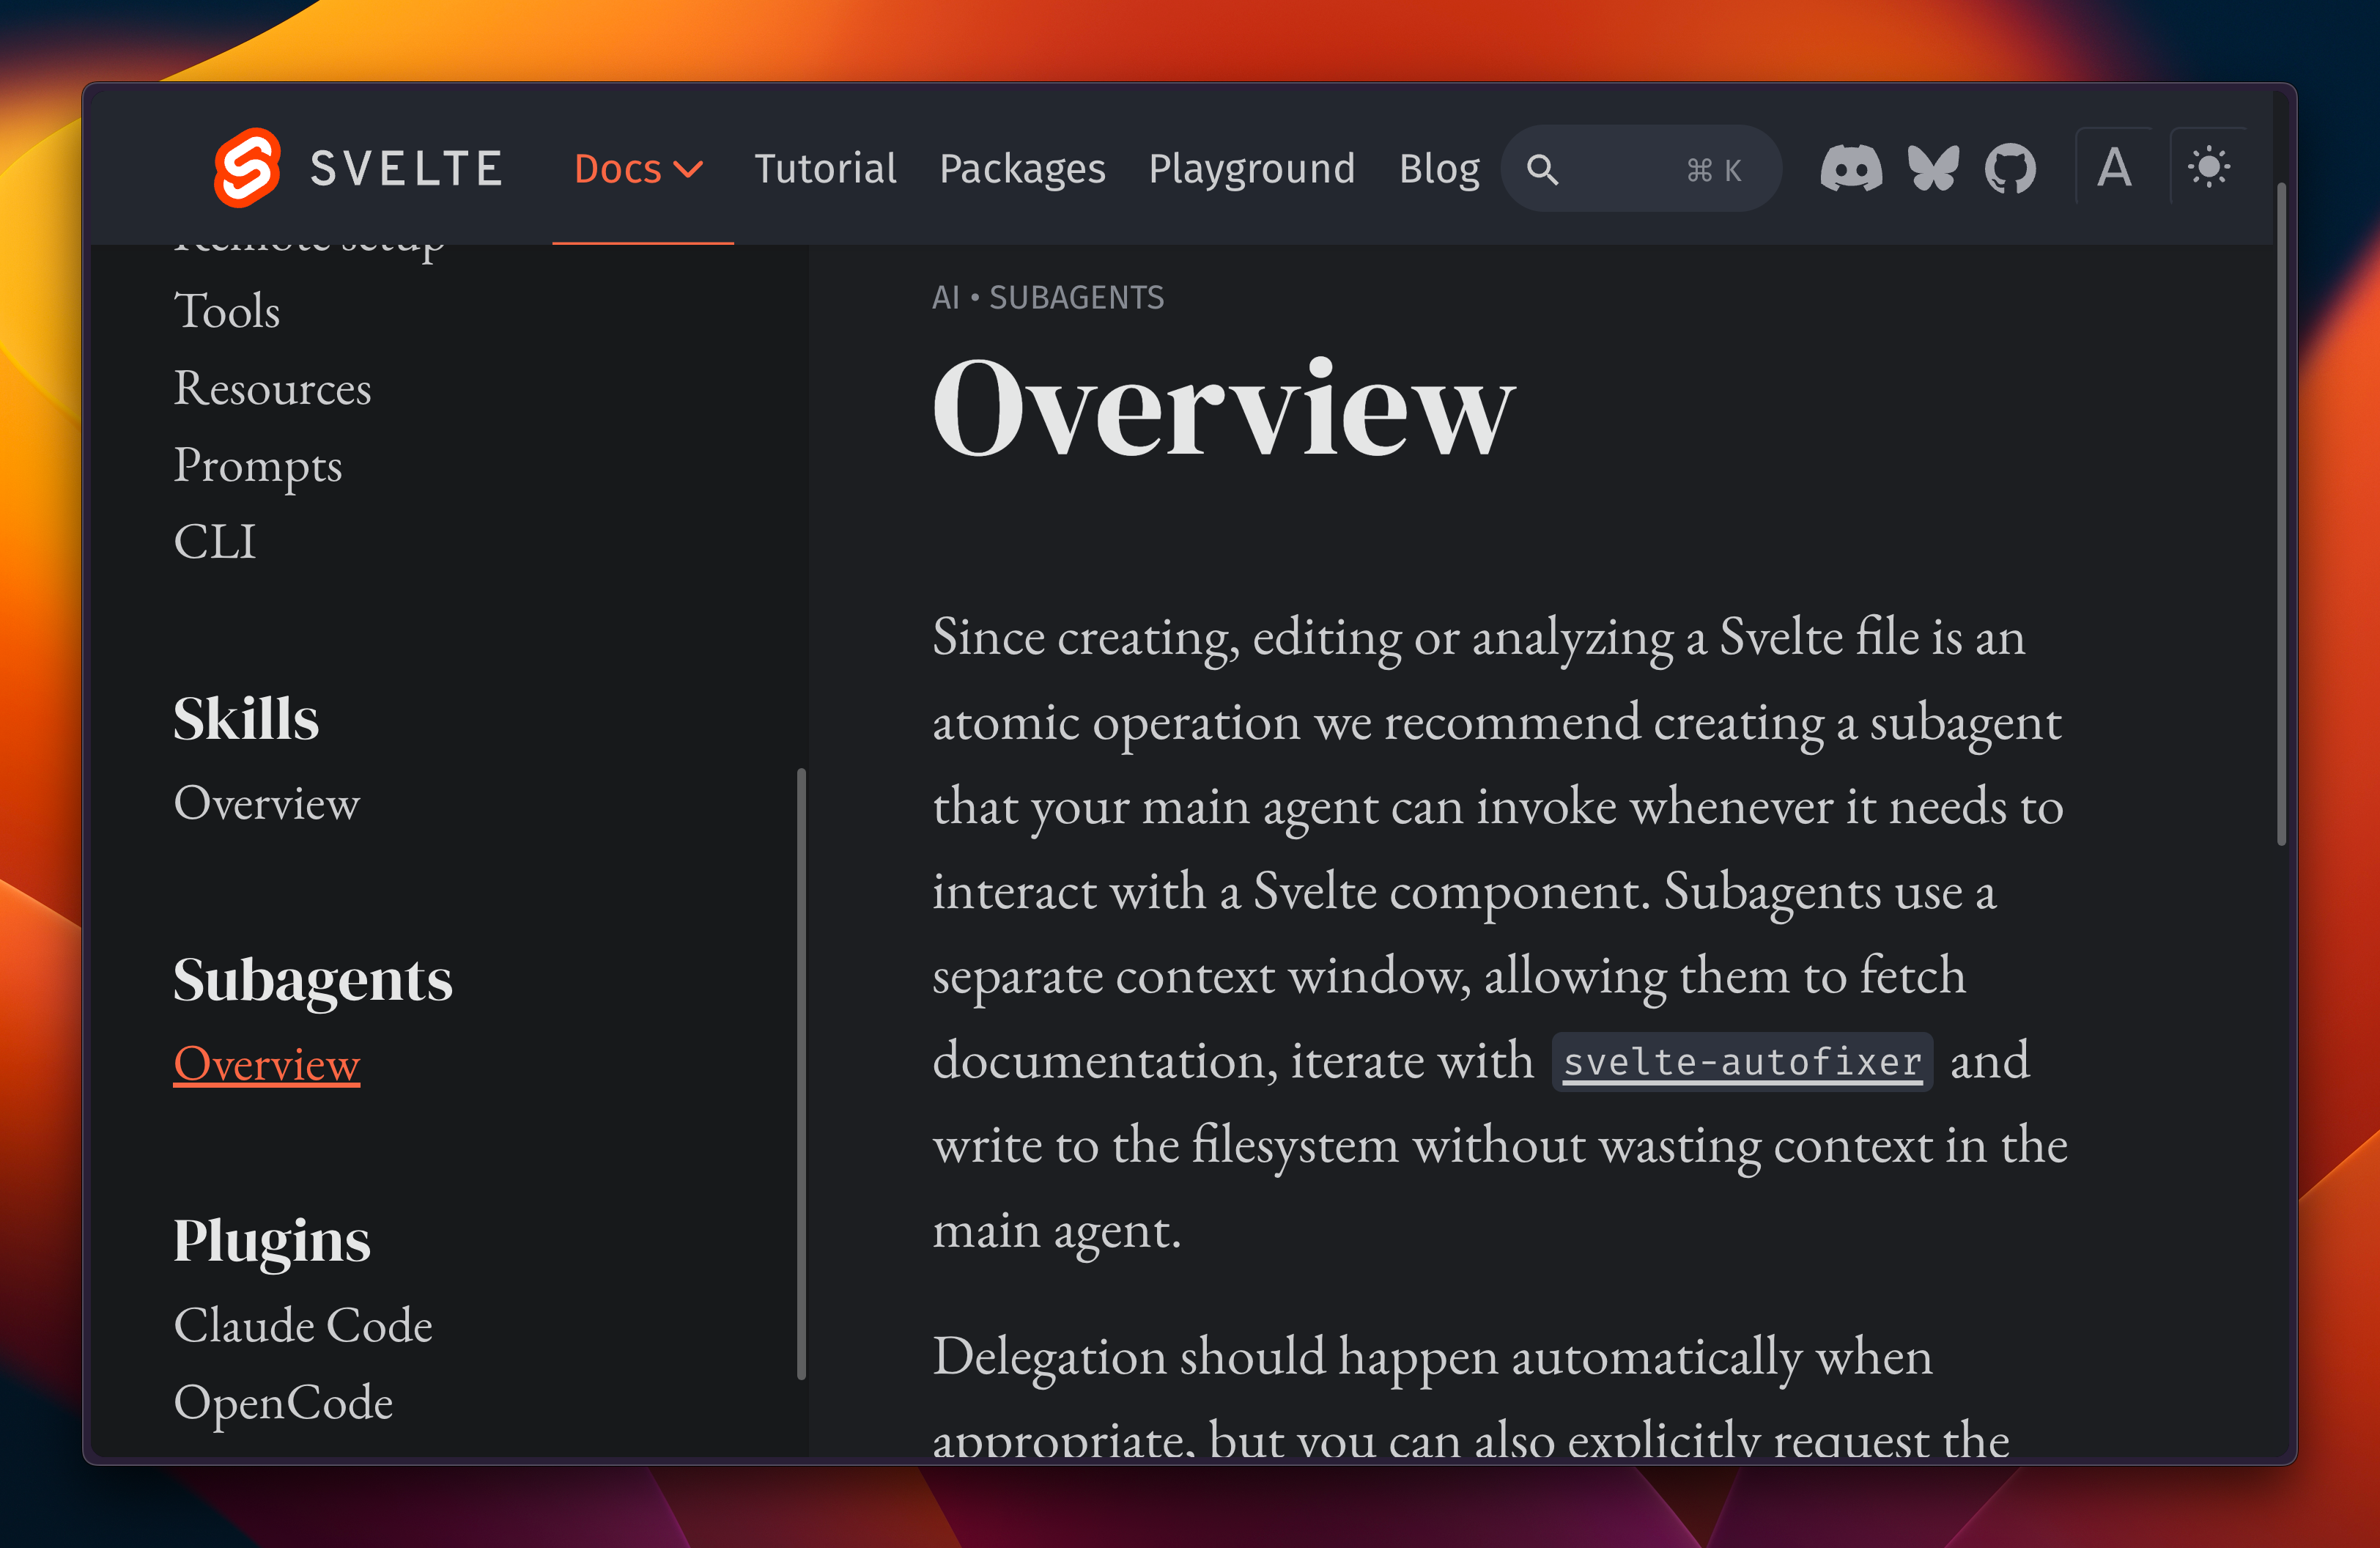Click the font 'A' icon
The height and width of the screenshot is (1548, 2380).
2114,167
